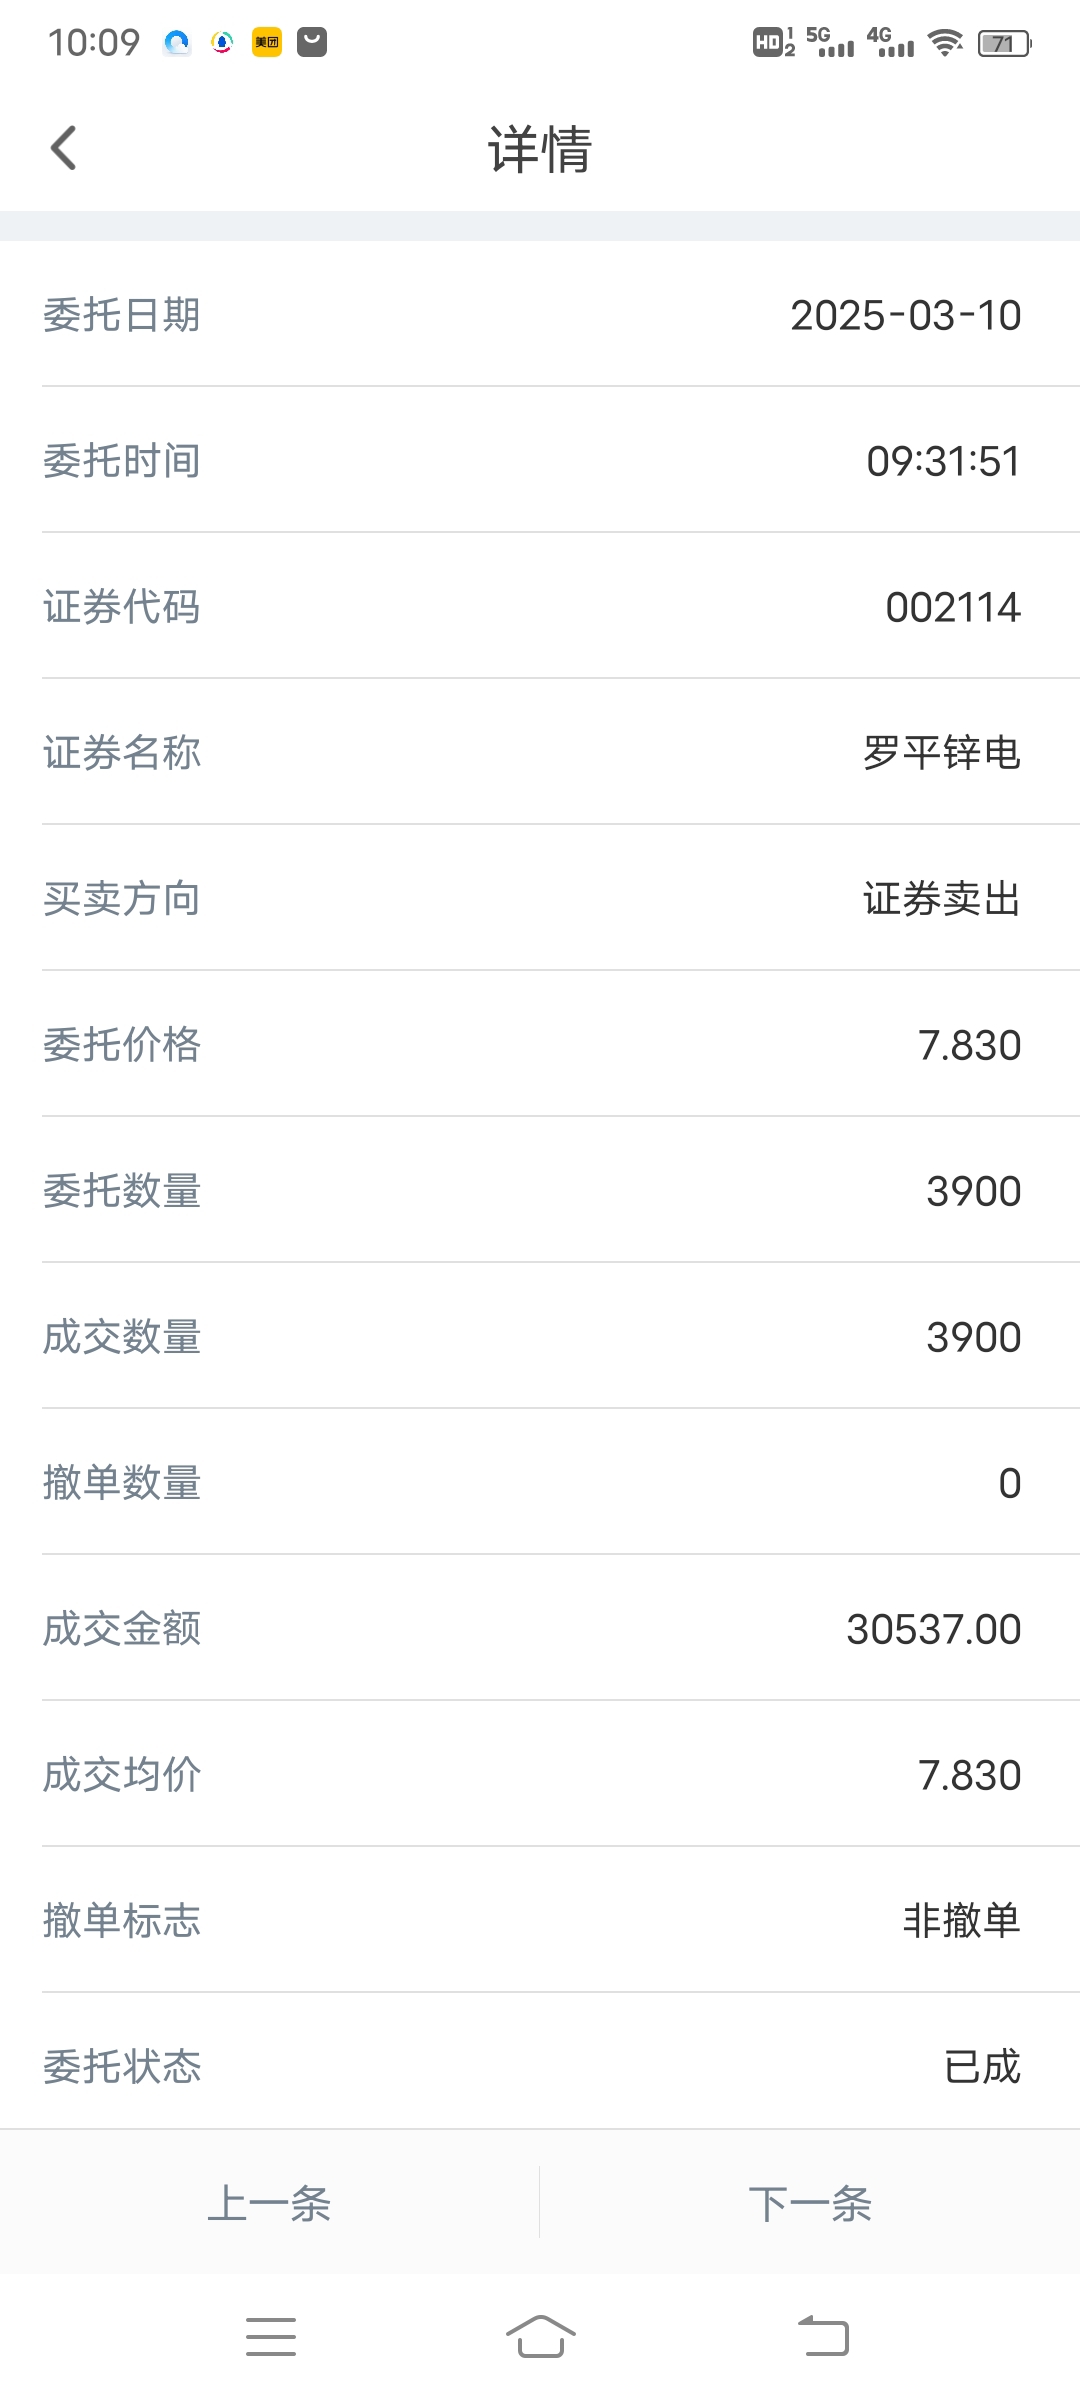Tap the clock time in status bar
This screenshot has height=2400, width=1080.
(x=94, y=43)
